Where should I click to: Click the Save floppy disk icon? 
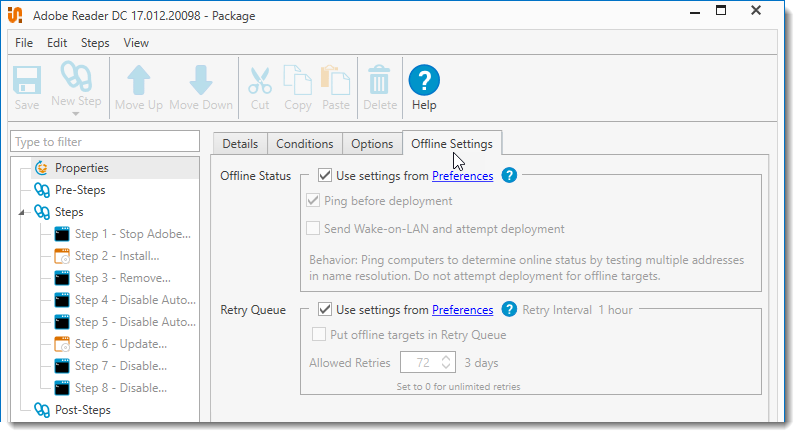[27, 81]
